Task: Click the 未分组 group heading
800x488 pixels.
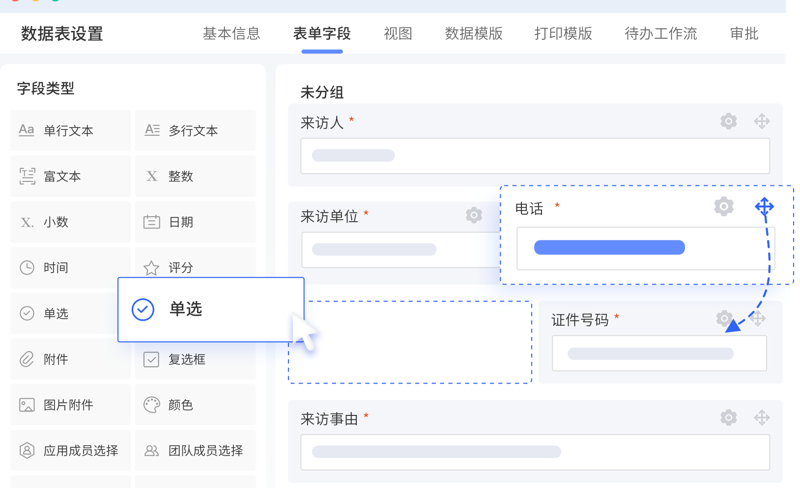Action: click(x=322, y=92)
